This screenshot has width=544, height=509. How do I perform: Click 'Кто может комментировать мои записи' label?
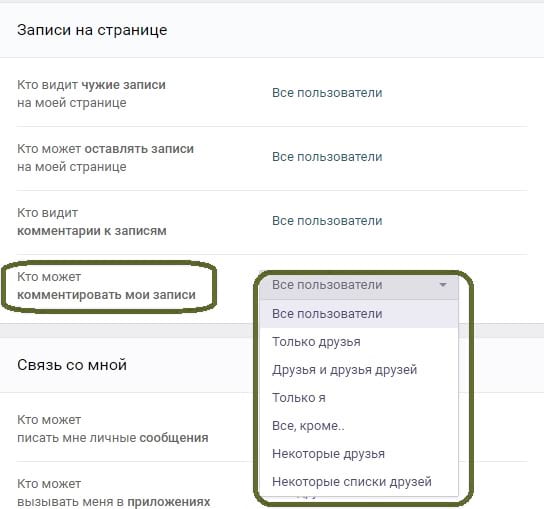[107, 286]
